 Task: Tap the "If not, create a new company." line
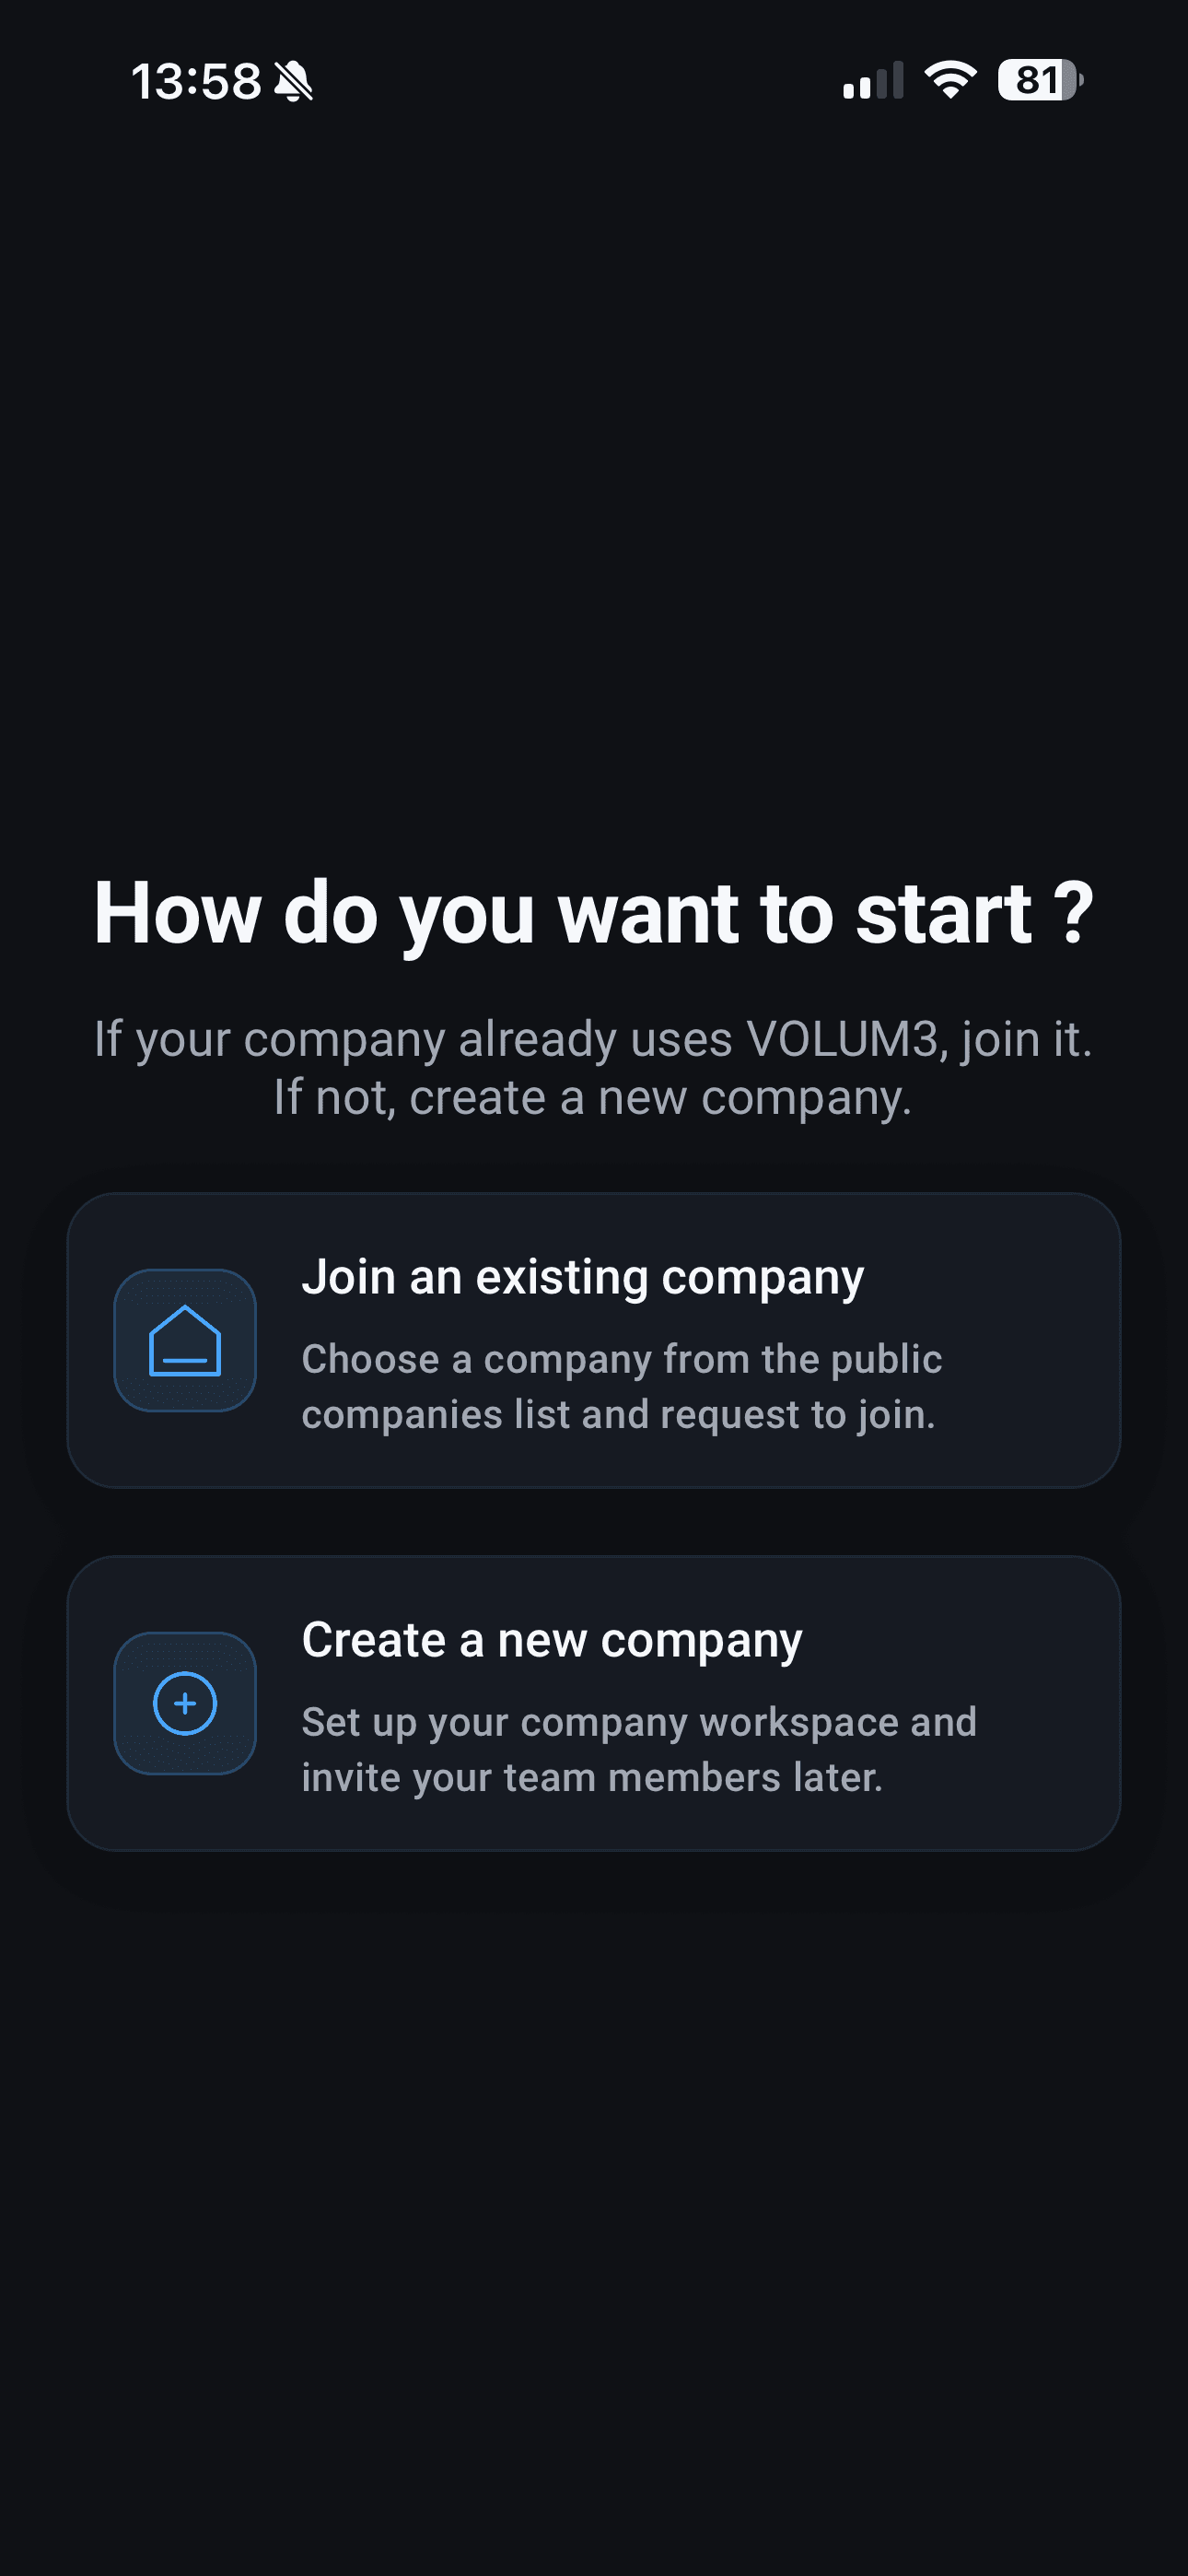[x=593, y=1097]
